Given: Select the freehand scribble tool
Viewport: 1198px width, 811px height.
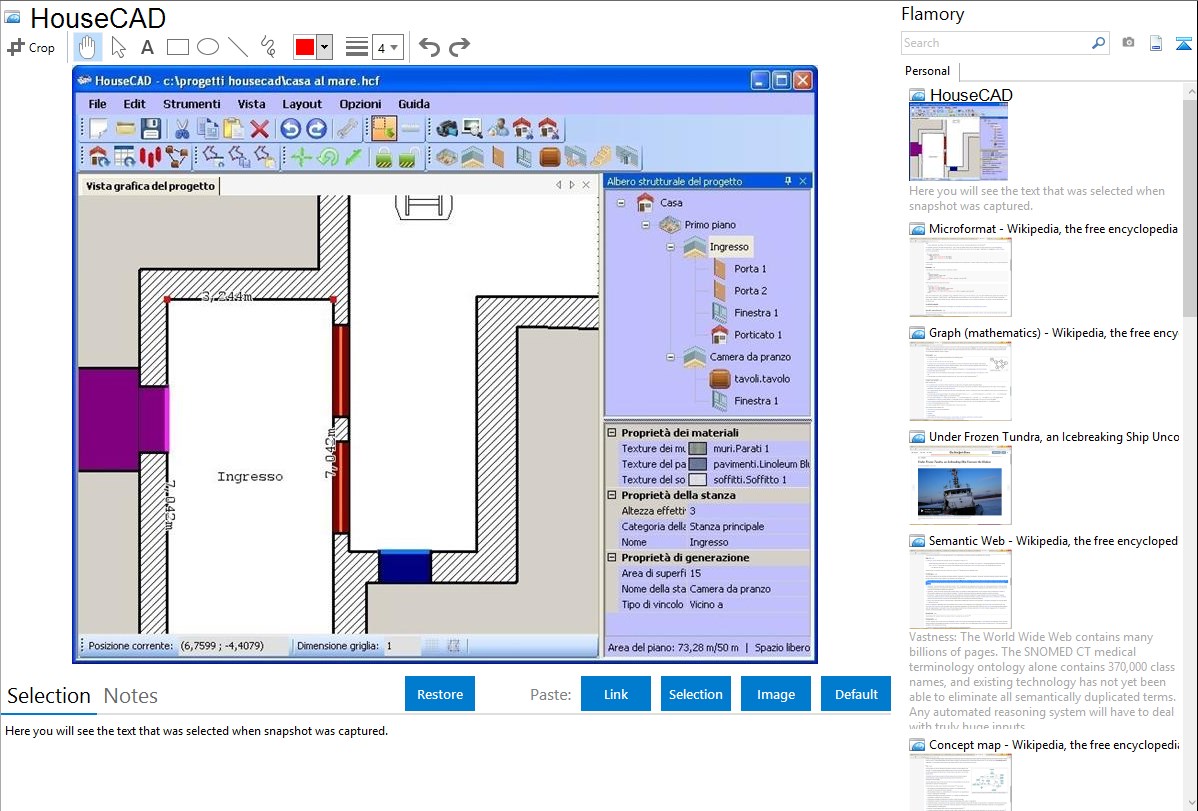Looking at the screenshot, I should [x=268, y=47].
